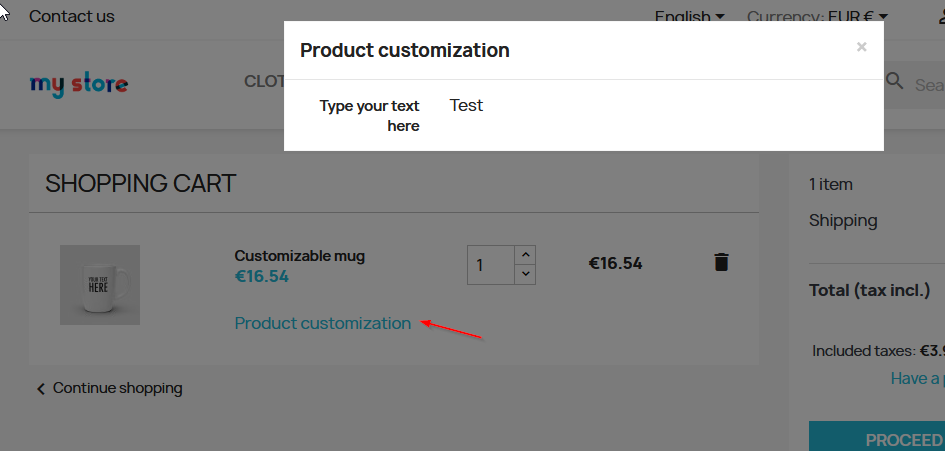This screenshot has width=945, height=451.
Task: Click the Continue shopping back chevron
Action: (x=41, y=388)
